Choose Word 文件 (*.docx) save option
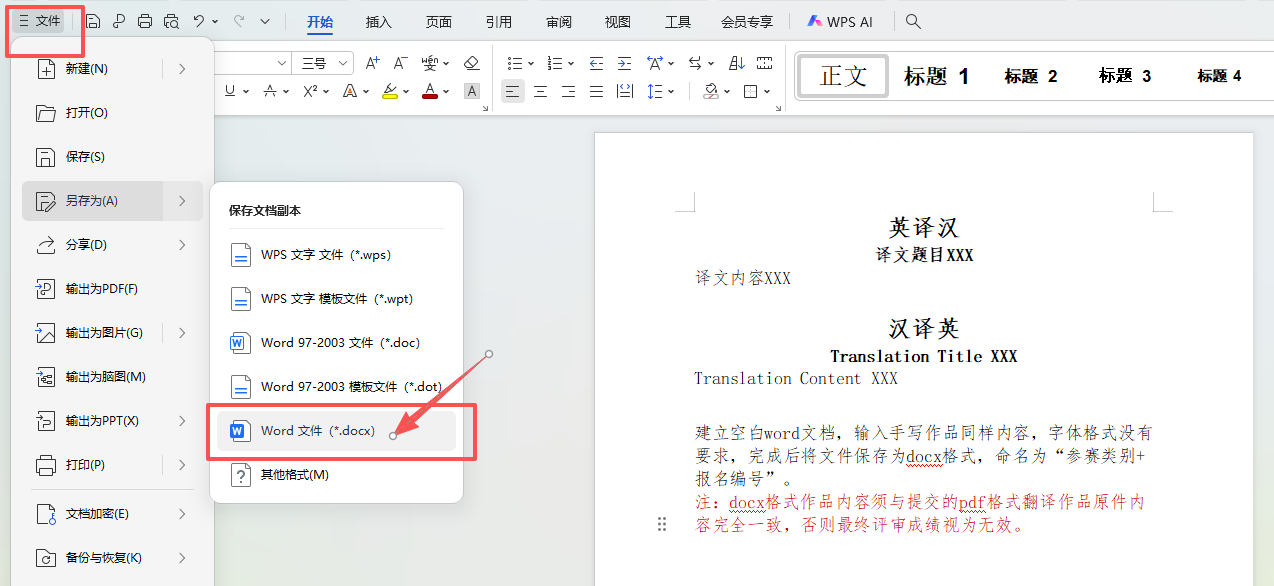This screenshot has height=586, width=1274. pos(318,431)
